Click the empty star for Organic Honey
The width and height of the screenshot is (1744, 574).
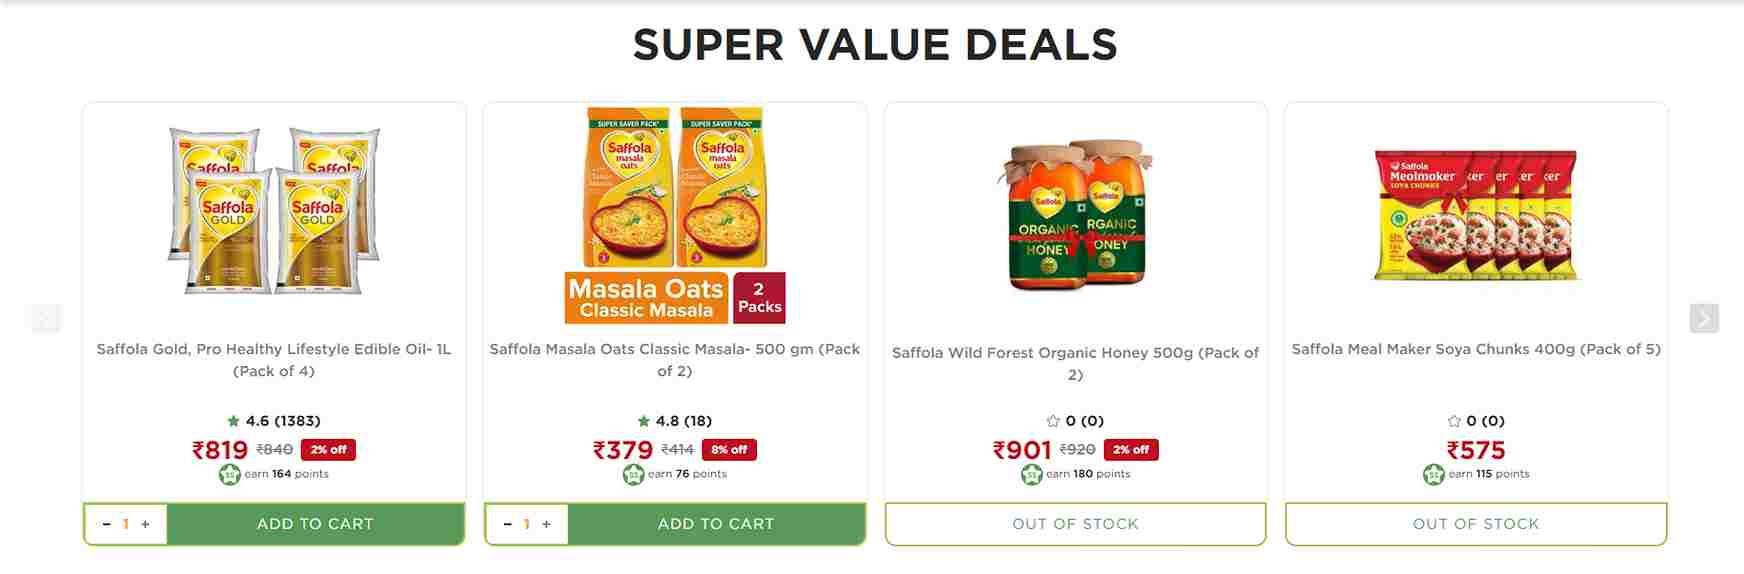click(x=1053, y=421)
